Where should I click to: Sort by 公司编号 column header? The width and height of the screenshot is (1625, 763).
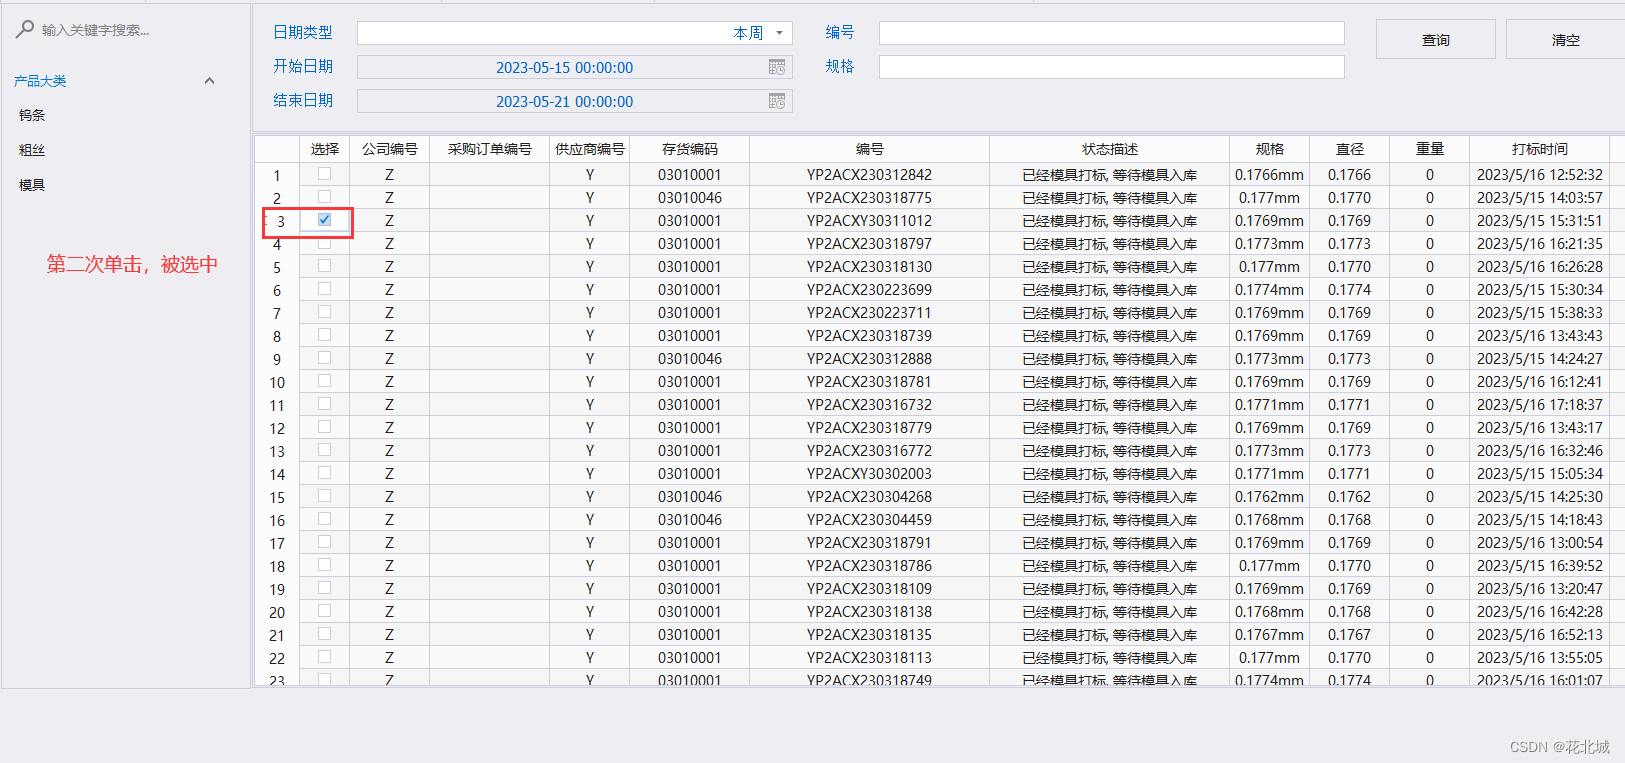pyautogui.click(x=390, y=149)
